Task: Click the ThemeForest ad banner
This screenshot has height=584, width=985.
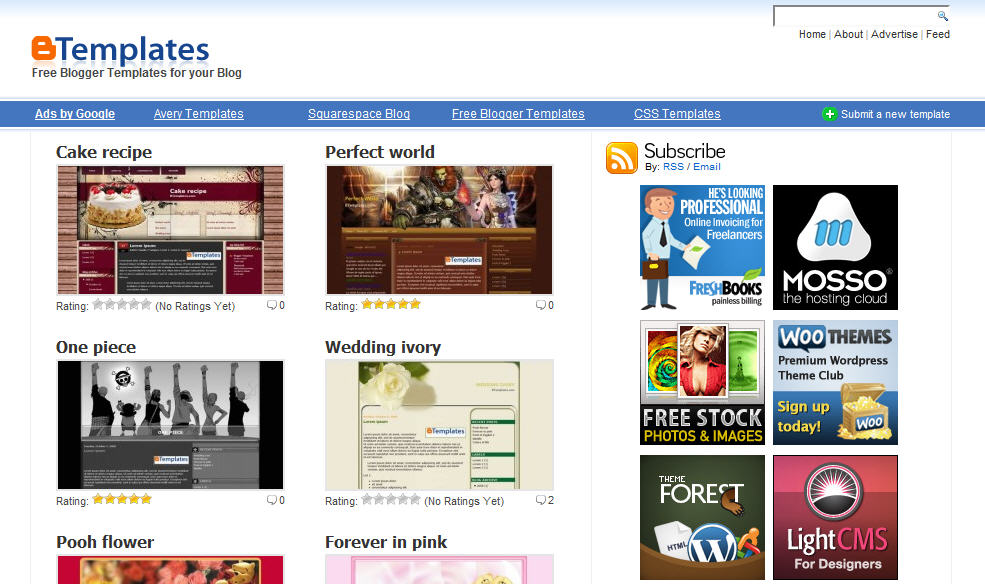Action: (x=702, y=517)
